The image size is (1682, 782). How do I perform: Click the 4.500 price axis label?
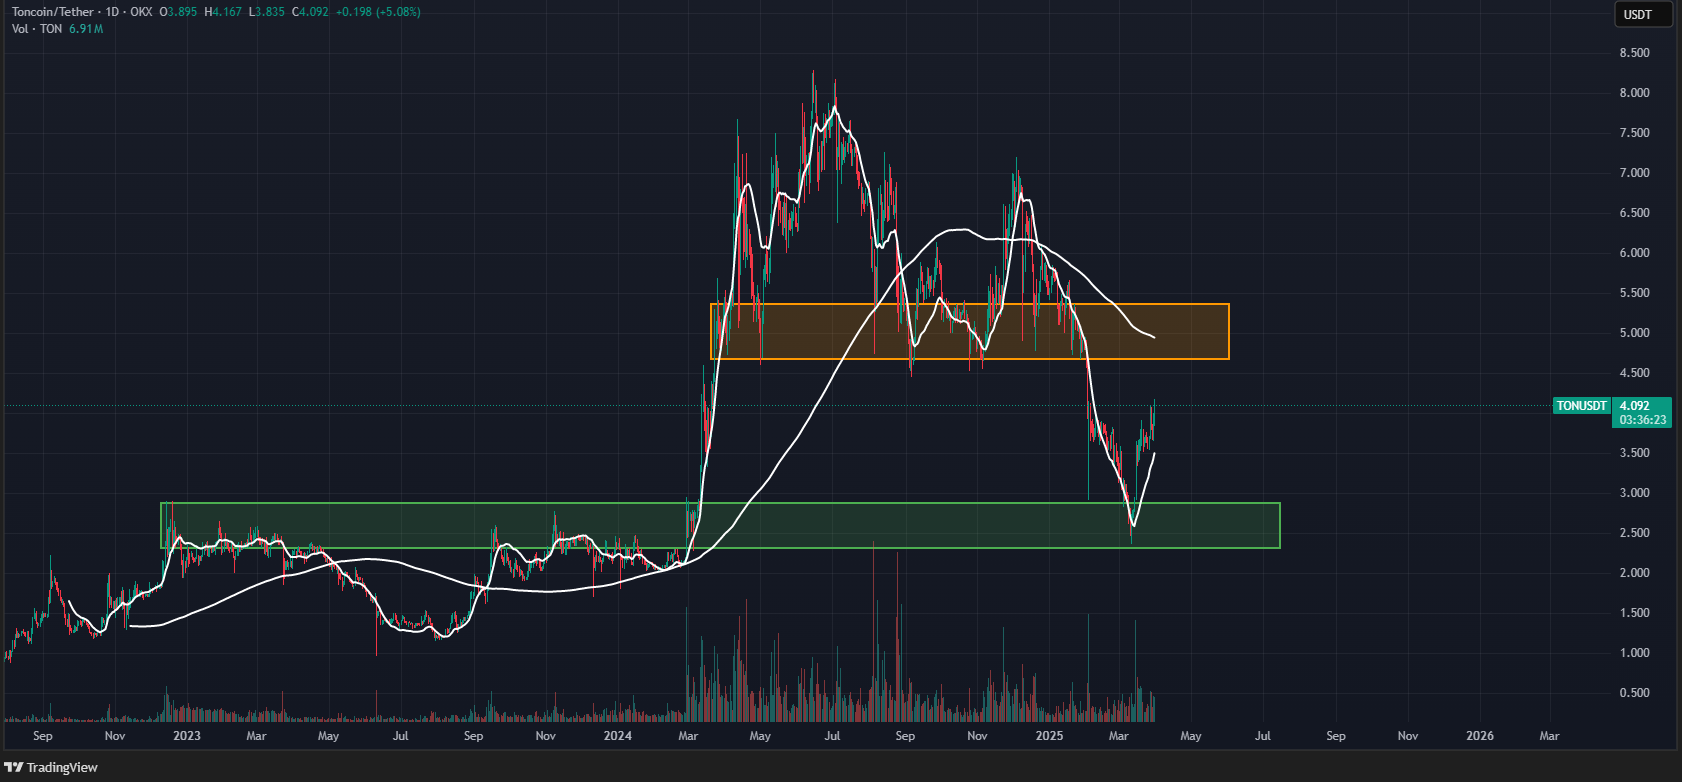(1634, 373)
